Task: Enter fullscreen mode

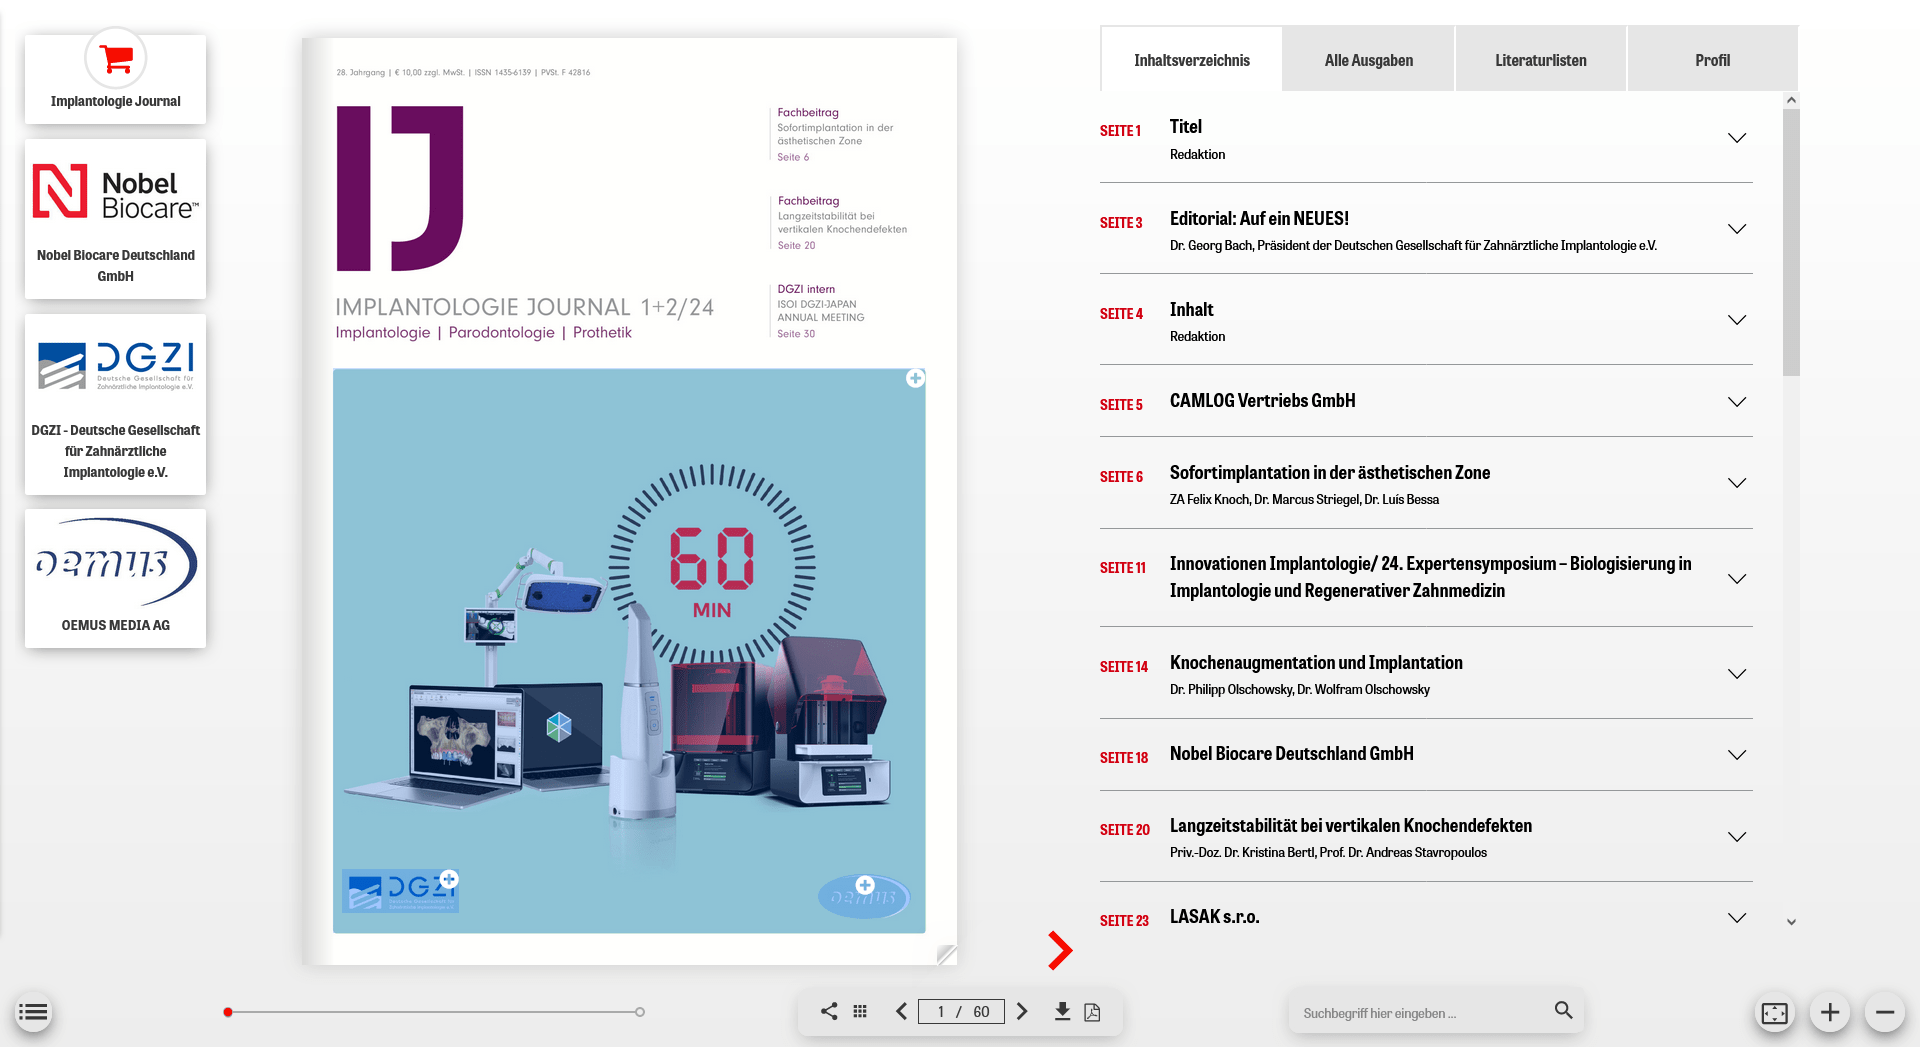Action: [x=1774, y=1012]
